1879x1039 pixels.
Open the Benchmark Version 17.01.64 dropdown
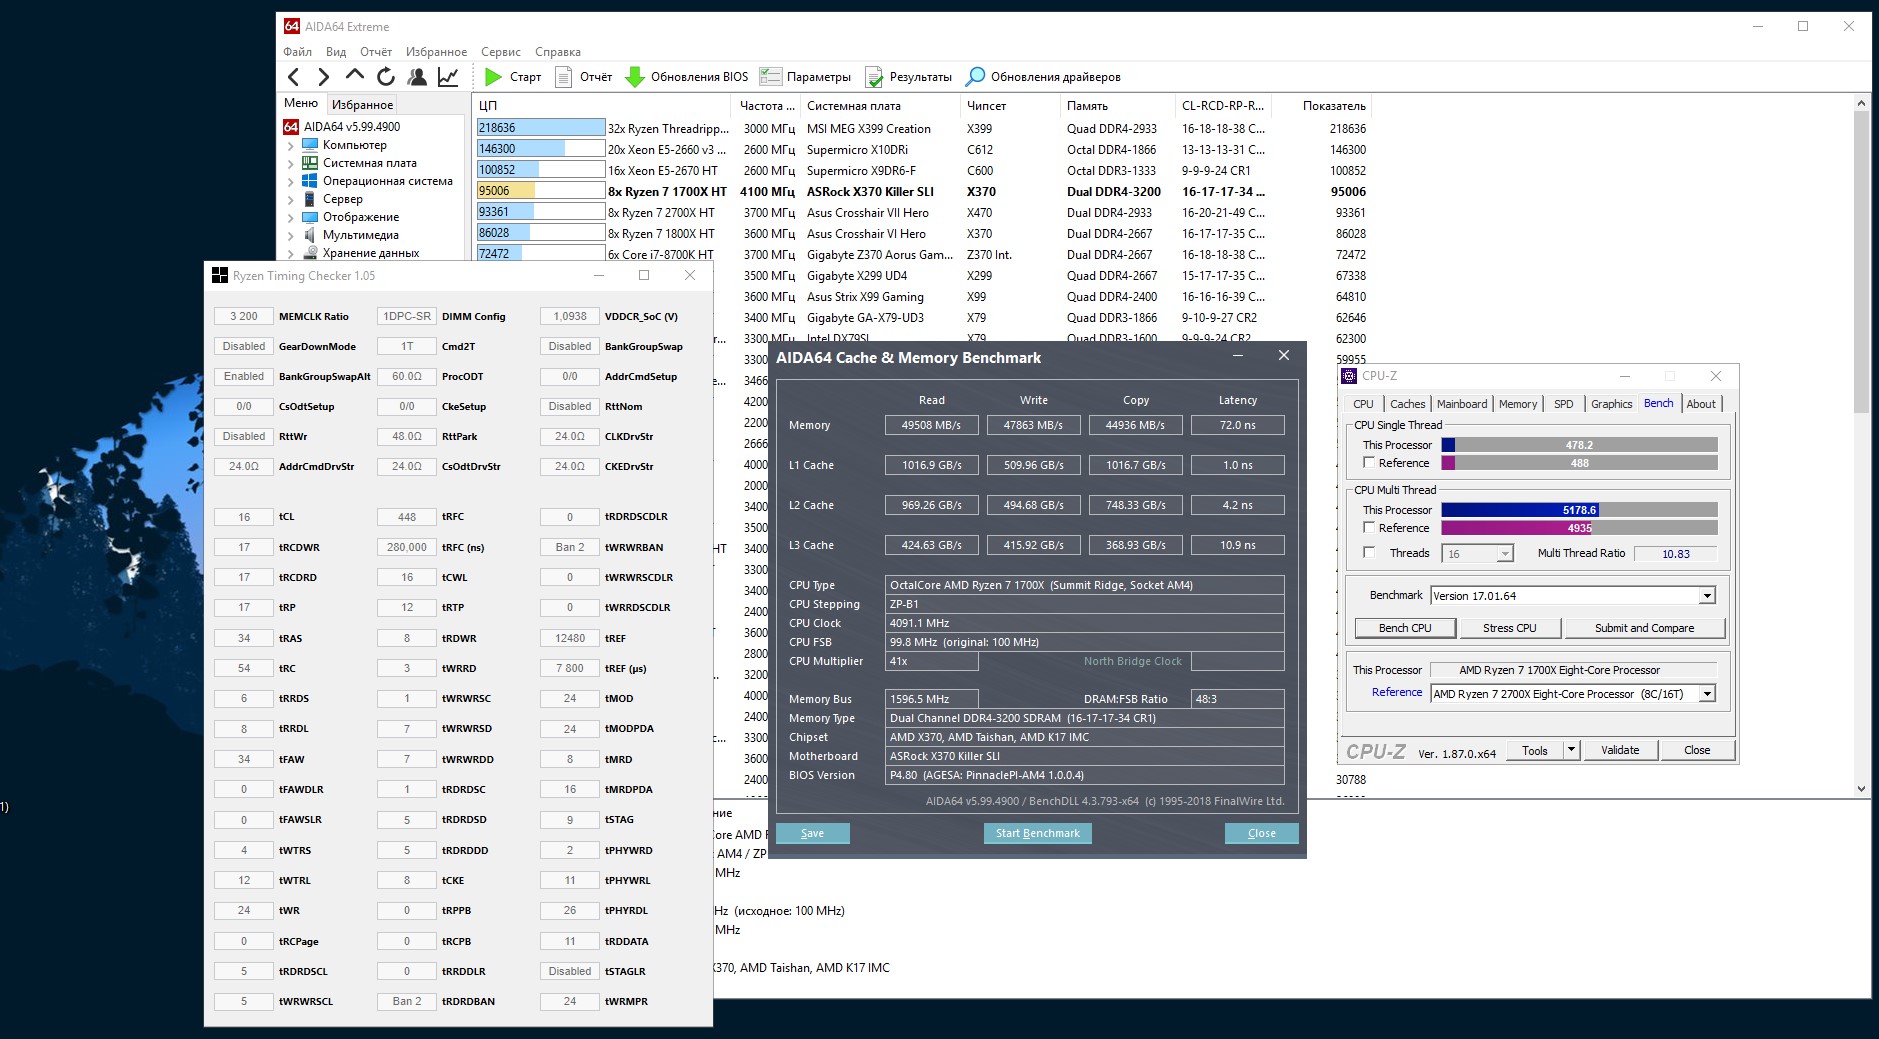[1707, 596]
